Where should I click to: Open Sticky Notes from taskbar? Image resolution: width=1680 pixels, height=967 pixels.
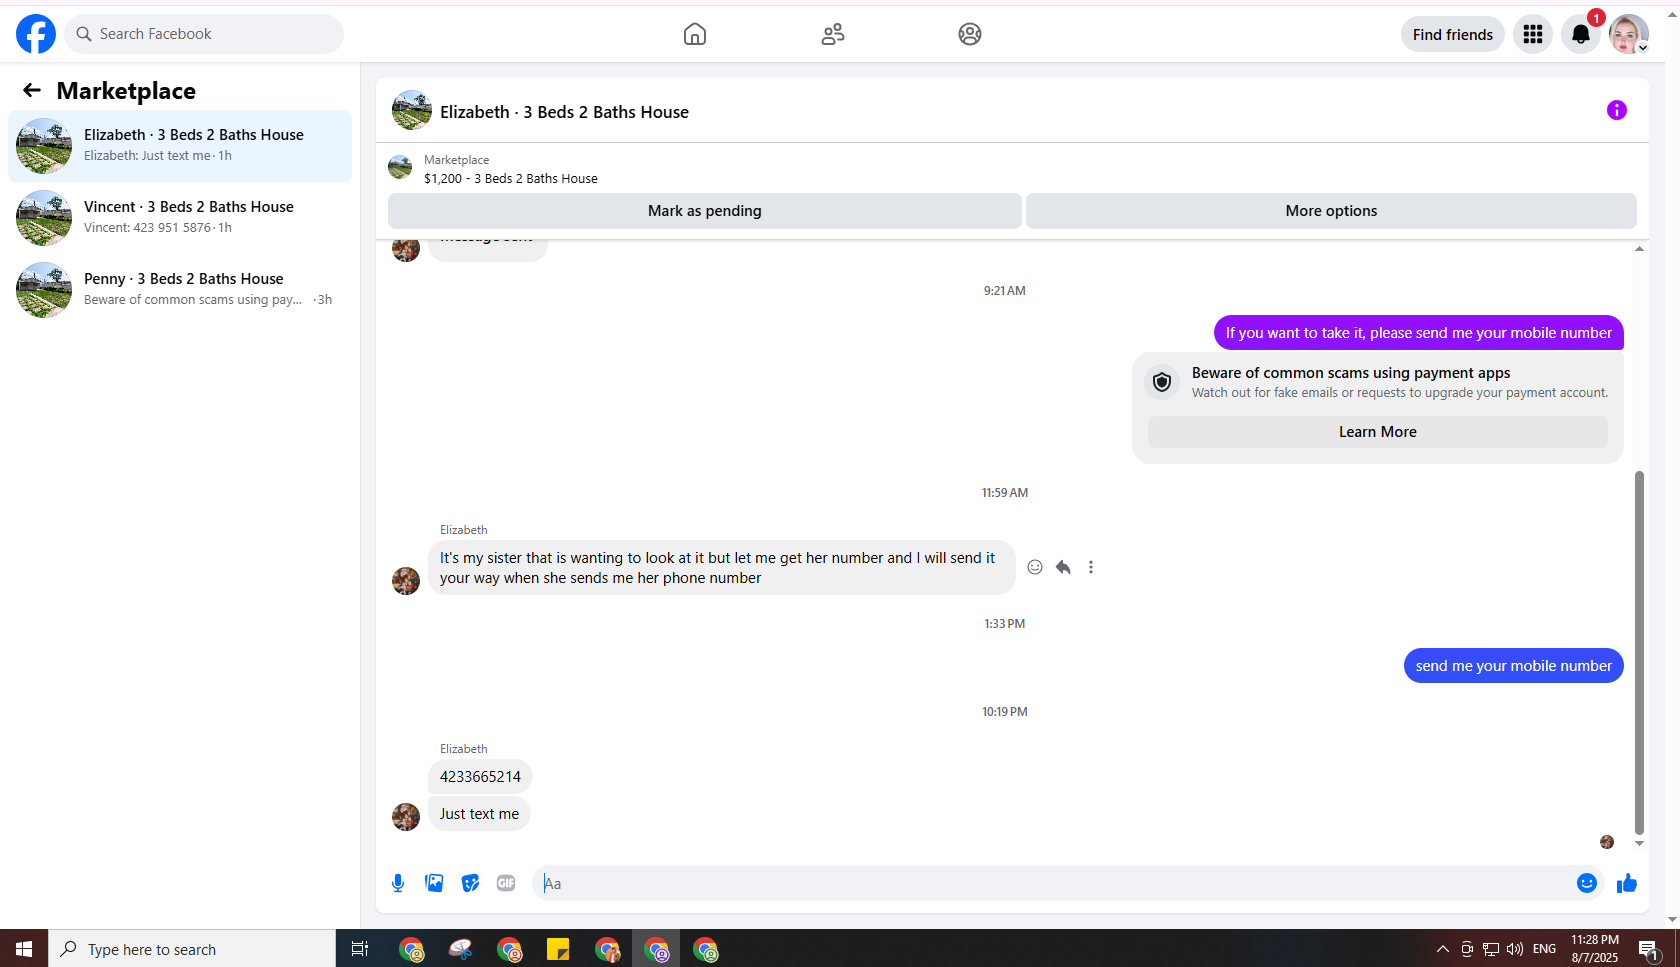558,949
